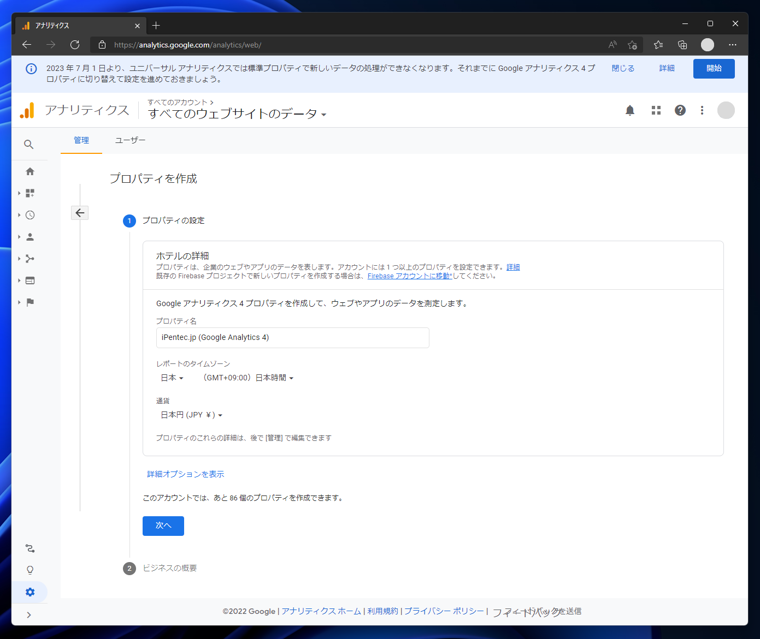Image resolution: width=760 pixels, height=639 pixels.
Task: Click the 次へ button
Action: point(163,526)
